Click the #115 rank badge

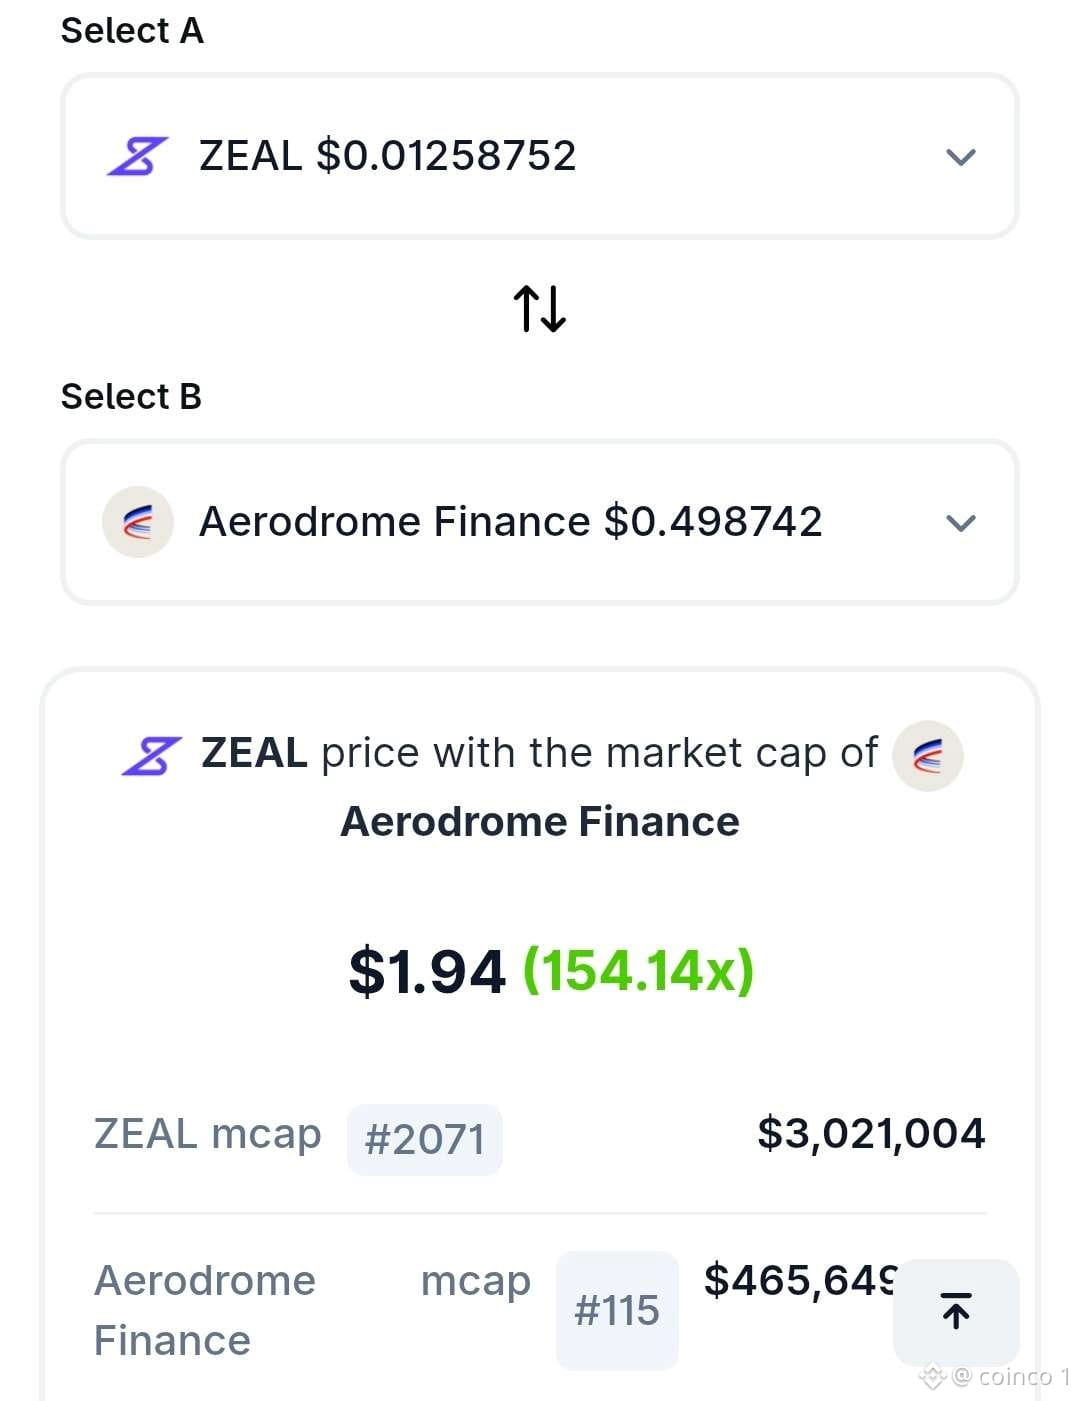[x=617, y=1310]
